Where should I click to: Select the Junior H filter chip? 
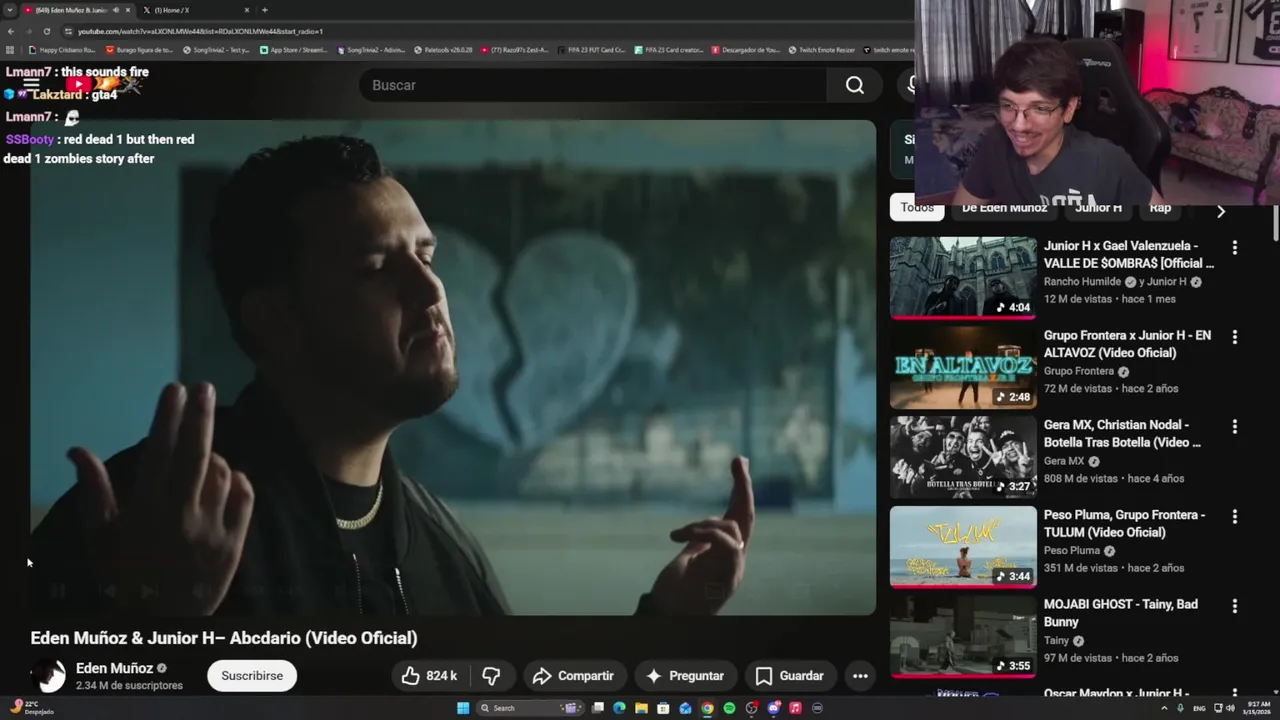point(1098,208)
